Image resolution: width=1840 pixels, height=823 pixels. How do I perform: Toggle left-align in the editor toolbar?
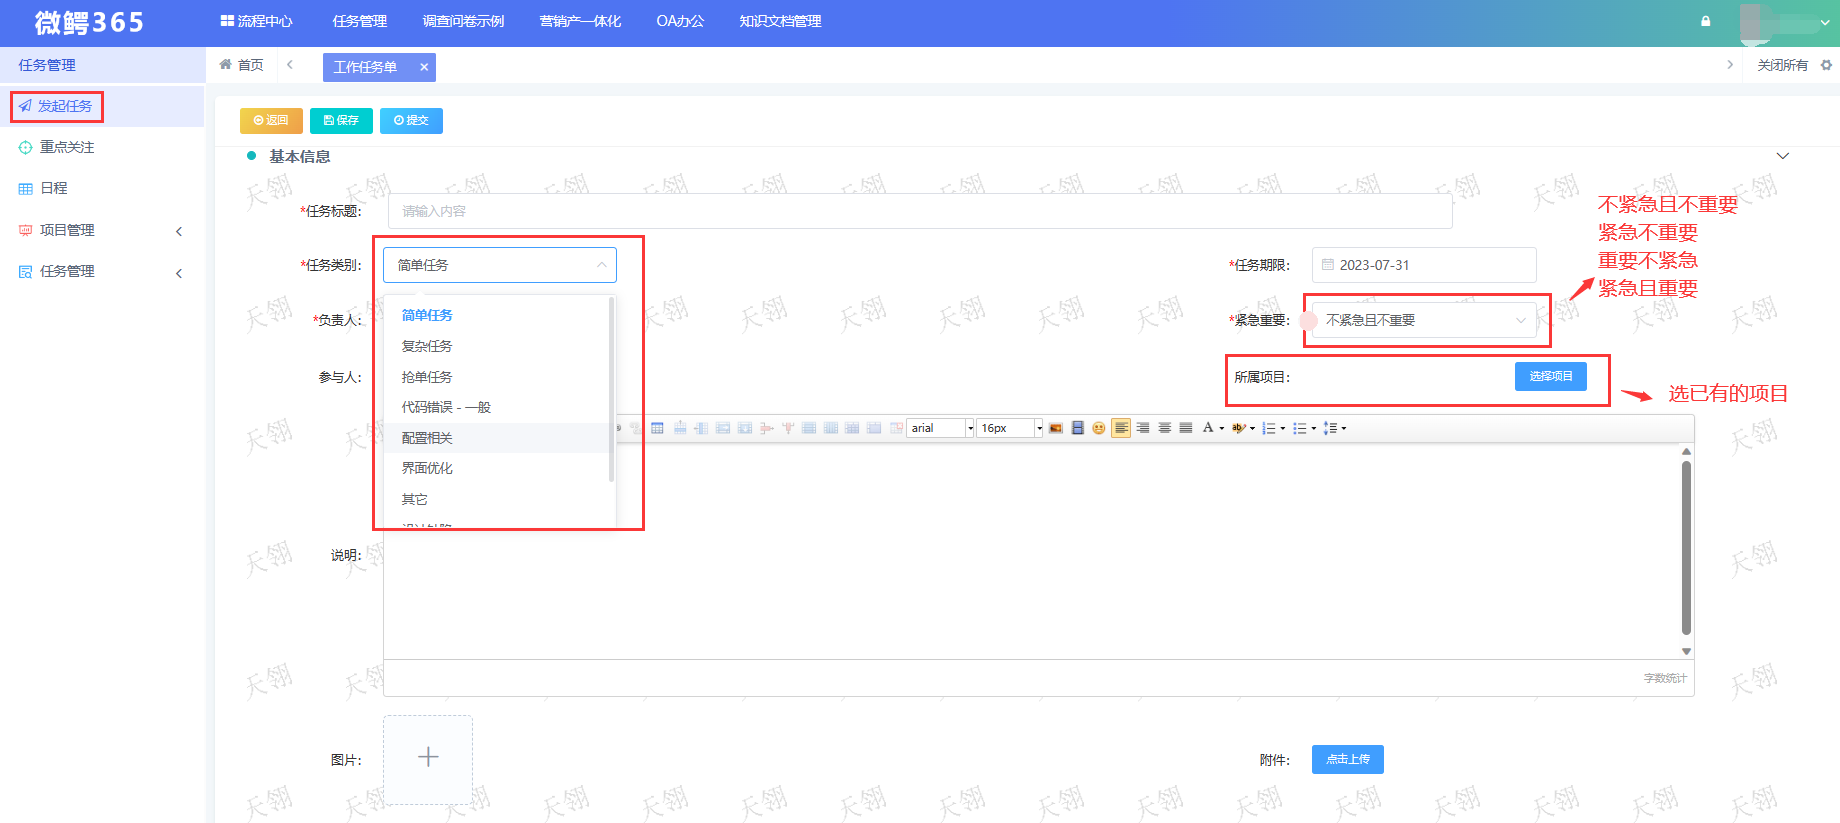[x=1121, y=428]
